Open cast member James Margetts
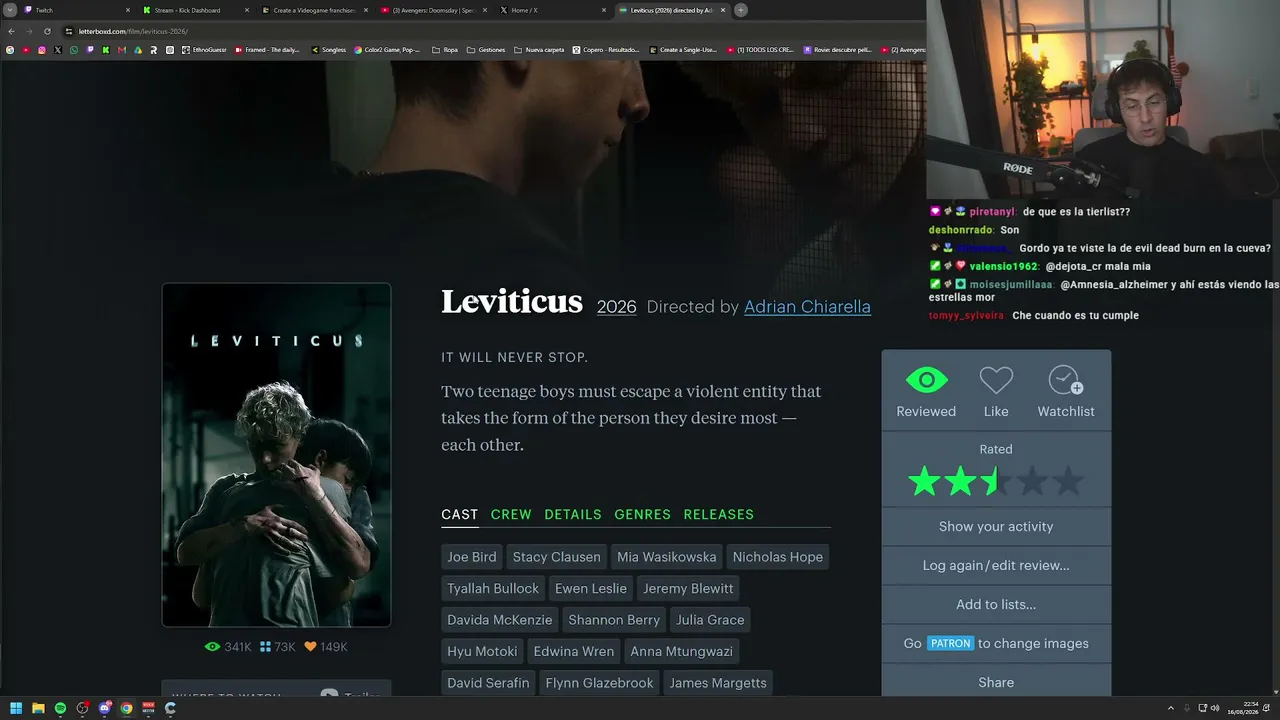The image size is (1280, 720). click(x=718, y=683)
